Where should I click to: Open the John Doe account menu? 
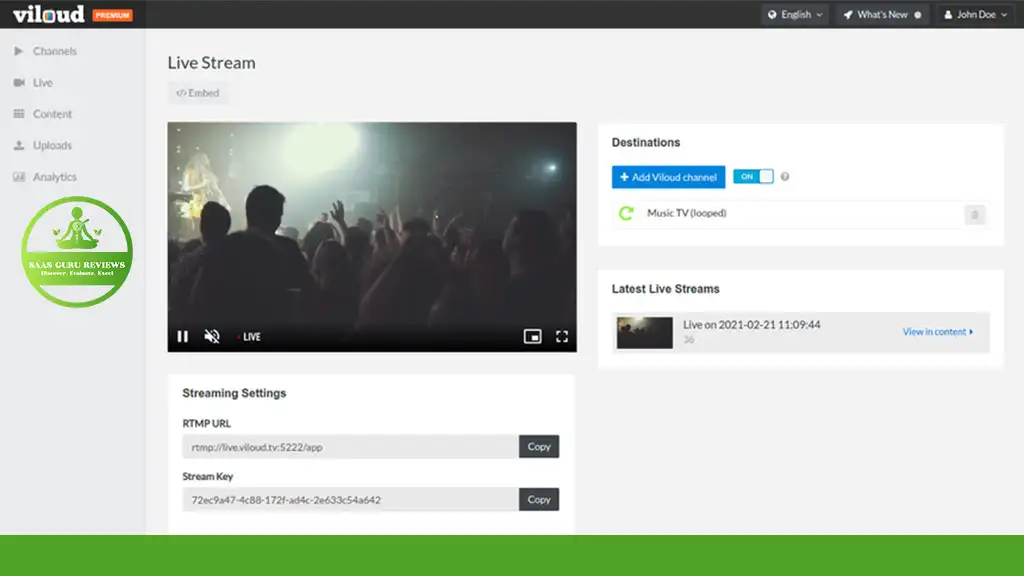[x=976, y=14]
